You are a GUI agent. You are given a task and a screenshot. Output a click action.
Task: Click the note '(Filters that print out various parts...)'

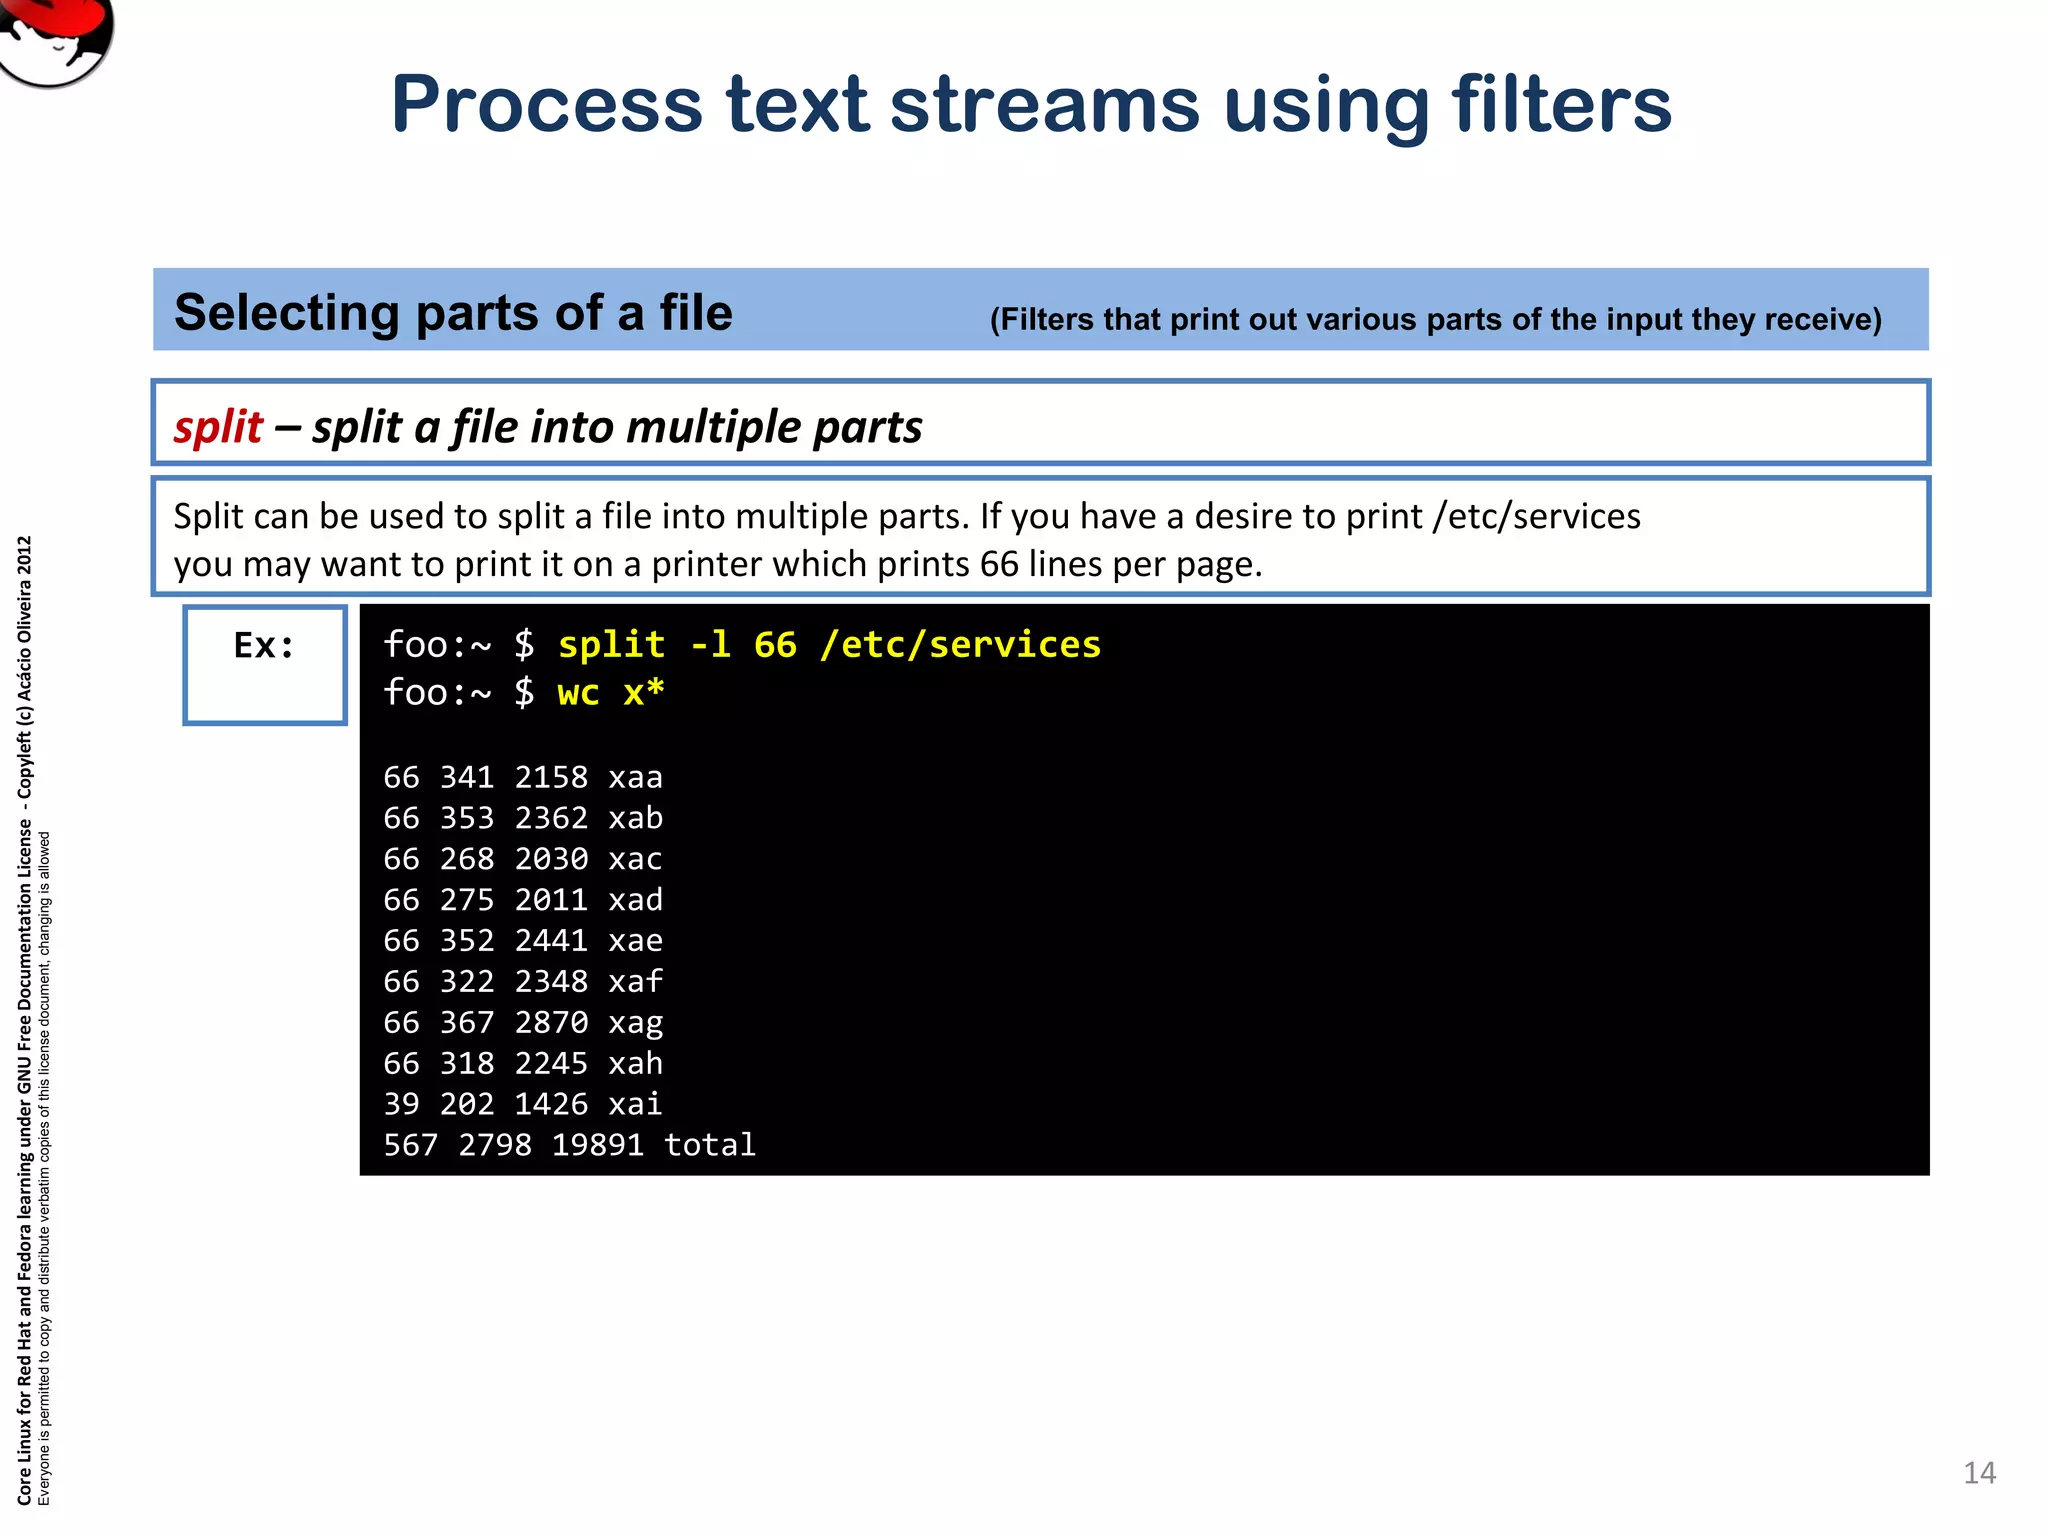click(1435, 319)
